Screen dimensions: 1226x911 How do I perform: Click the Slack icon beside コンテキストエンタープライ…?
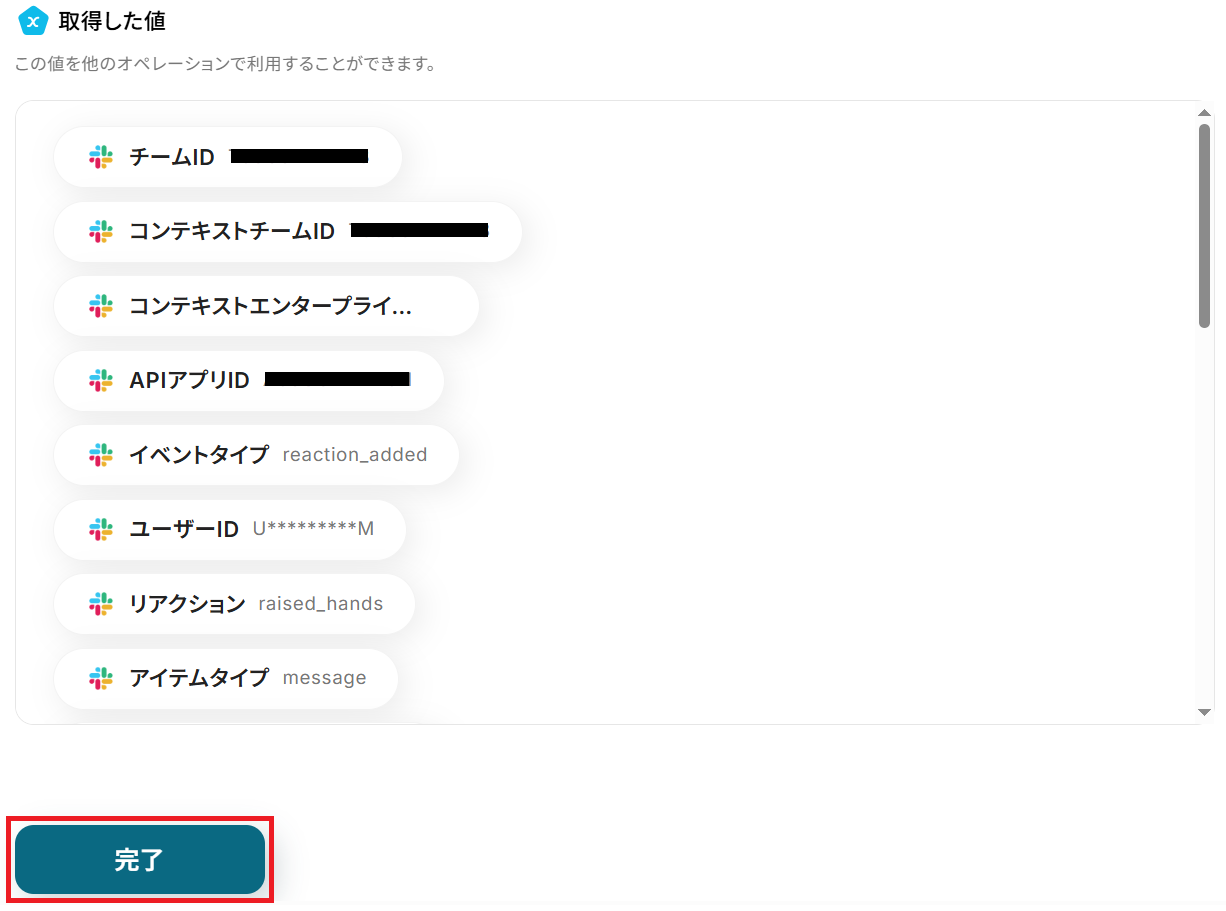tap(101, 306)
